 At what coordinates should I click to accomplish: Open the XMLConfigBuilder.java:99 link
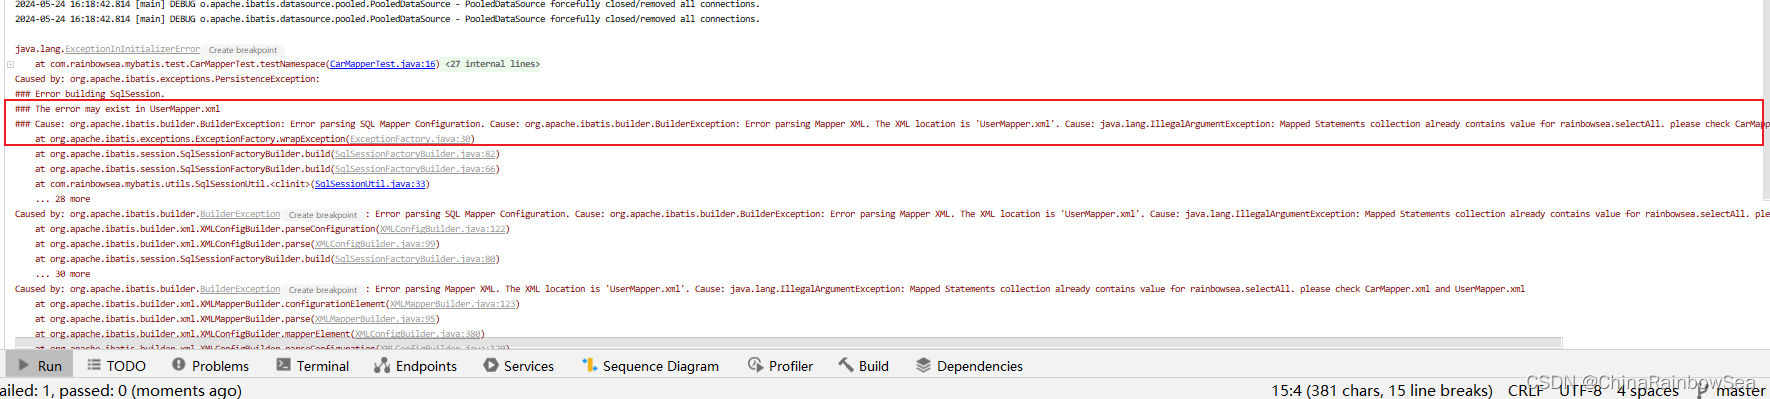(x=375, y=244)
